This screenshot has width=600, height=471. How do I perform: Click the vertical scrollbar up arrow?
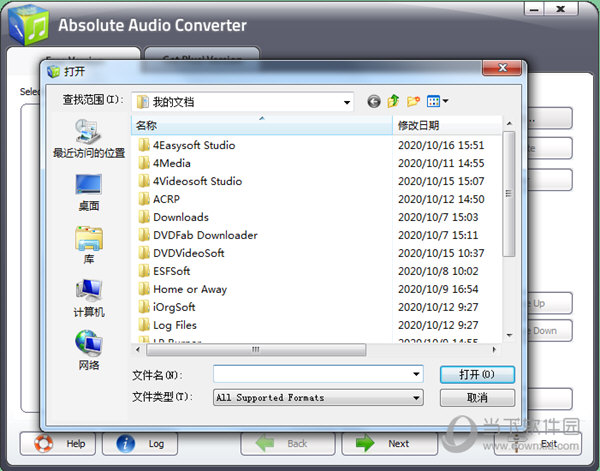tap(509, 123)
